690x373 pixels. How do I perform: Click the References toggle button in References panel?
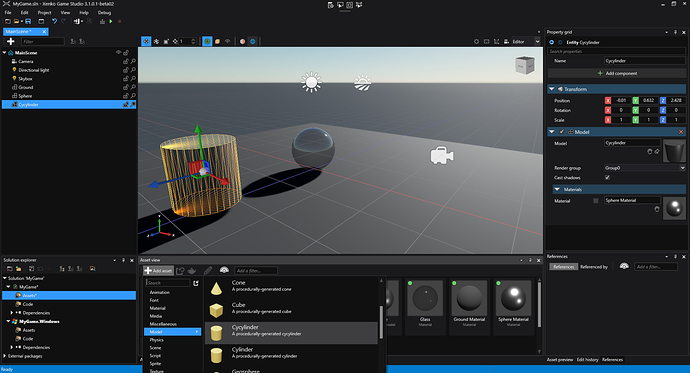pos(563,267)
